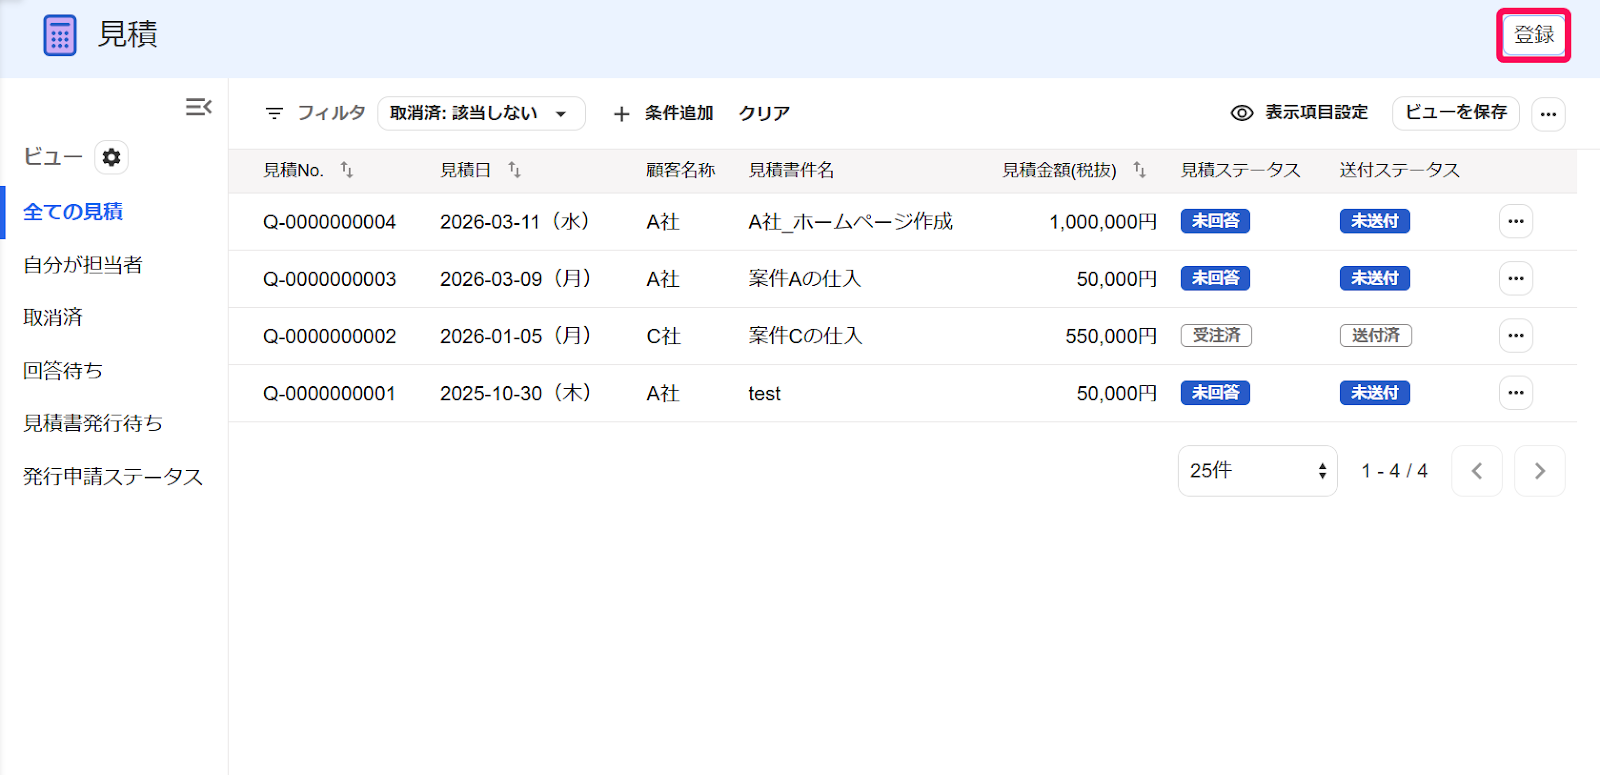Select the 回答待ち view
Viewport: 1600px width, 775px height.
pyautogui.click(x=63, y=371)
